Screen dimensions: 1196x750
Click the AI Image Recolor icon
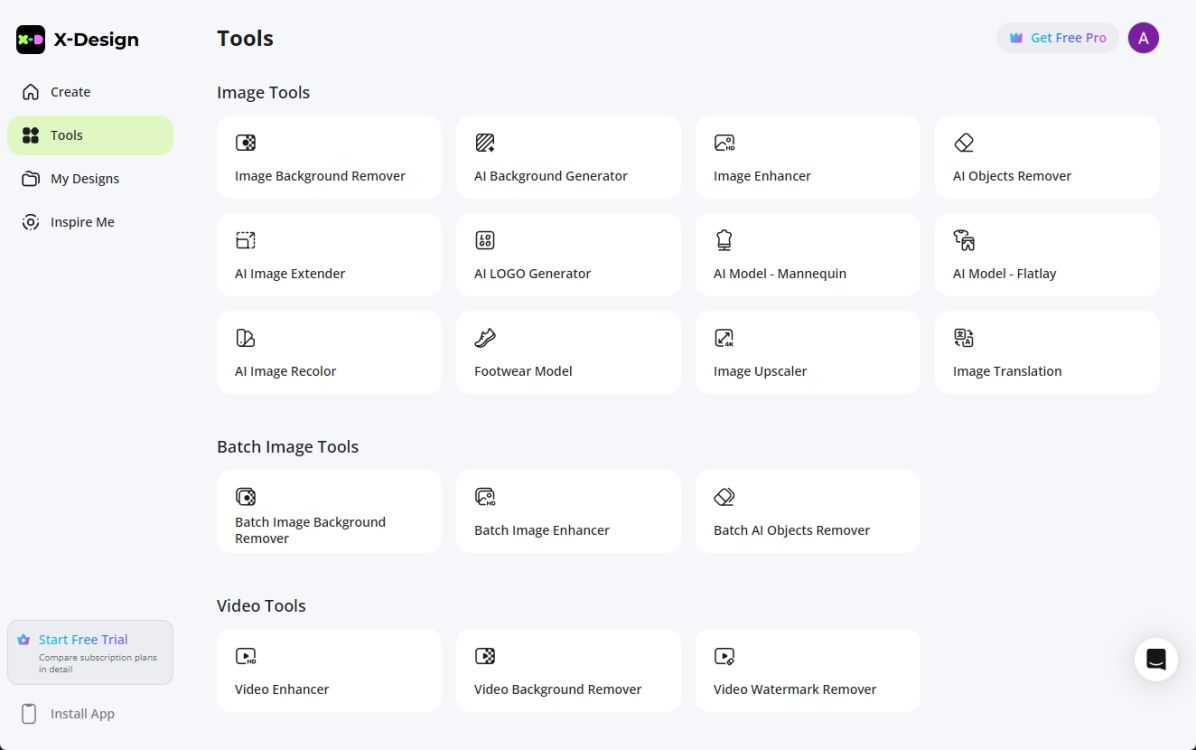pyautogui.click(x=245, y=338)
